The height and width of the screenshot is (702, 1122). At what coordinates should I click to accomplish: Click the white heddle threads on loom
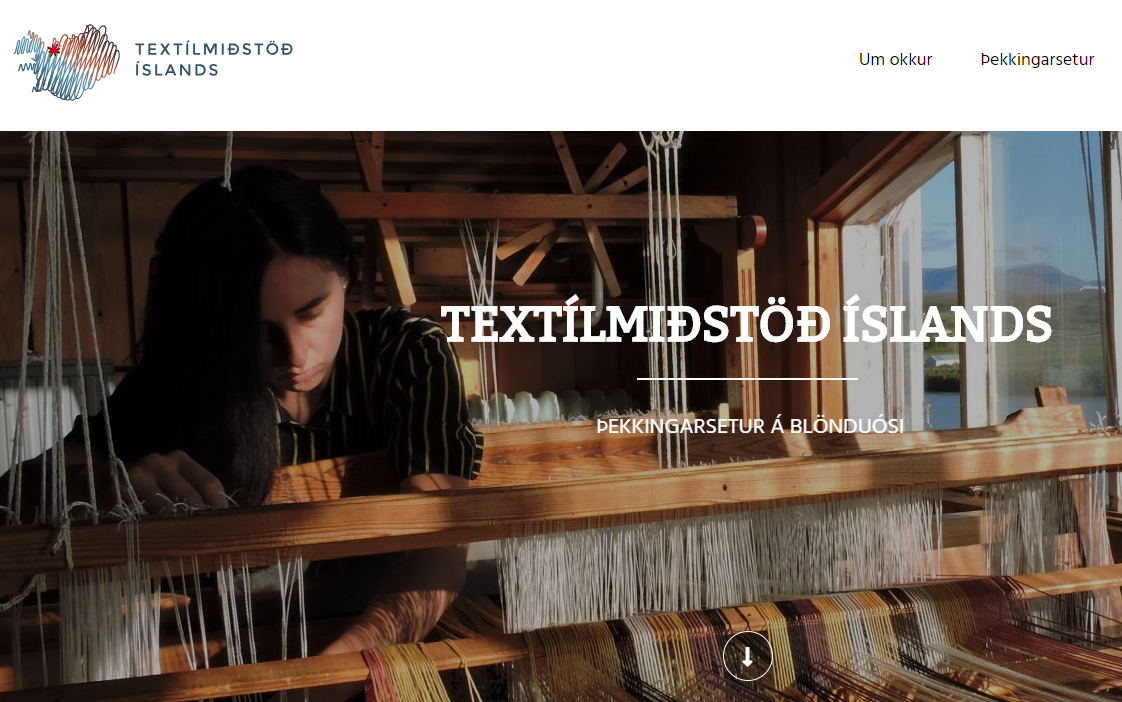coord(716,558)
